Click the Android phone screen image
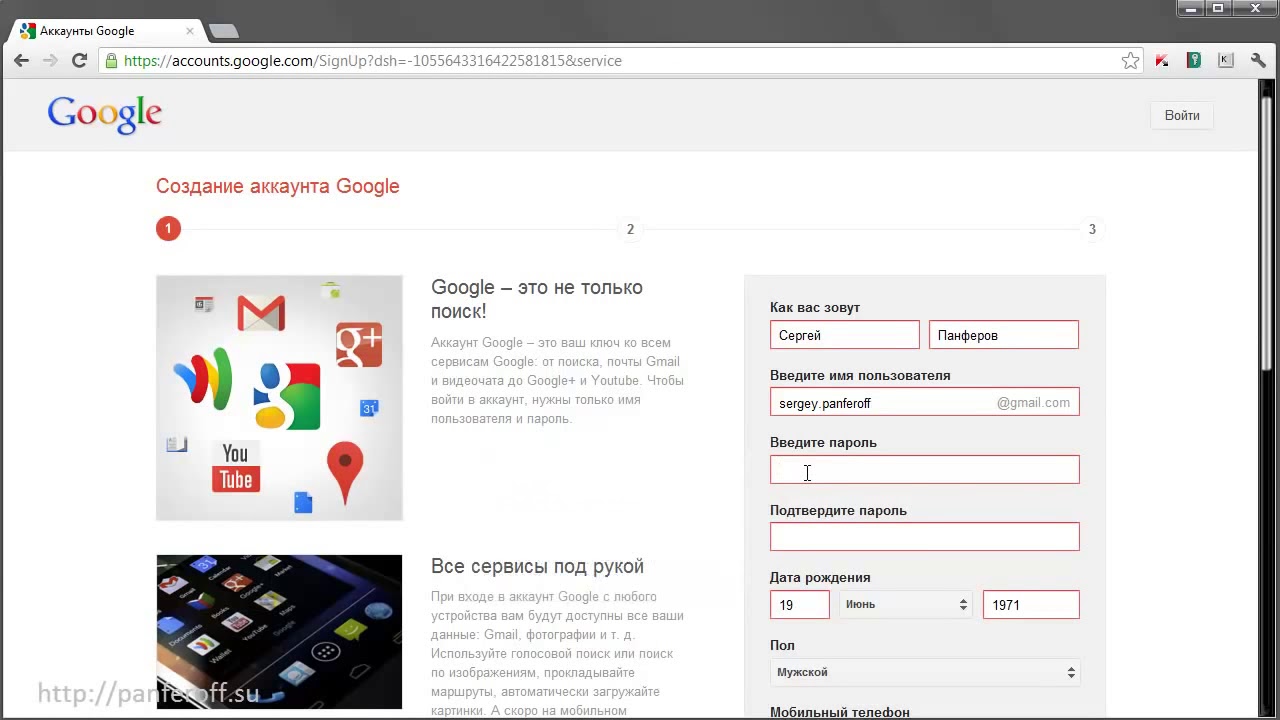This screenshot has width=1280, height=720. click(x=279, y=632)
